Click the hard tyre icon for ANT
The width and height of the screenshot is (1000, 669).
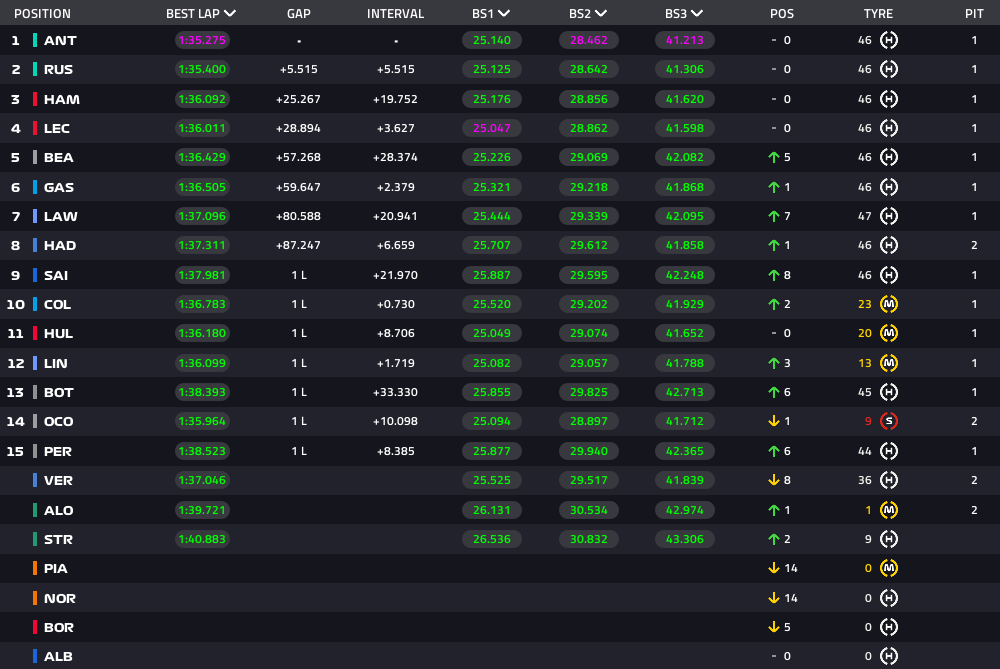[889, 41]
